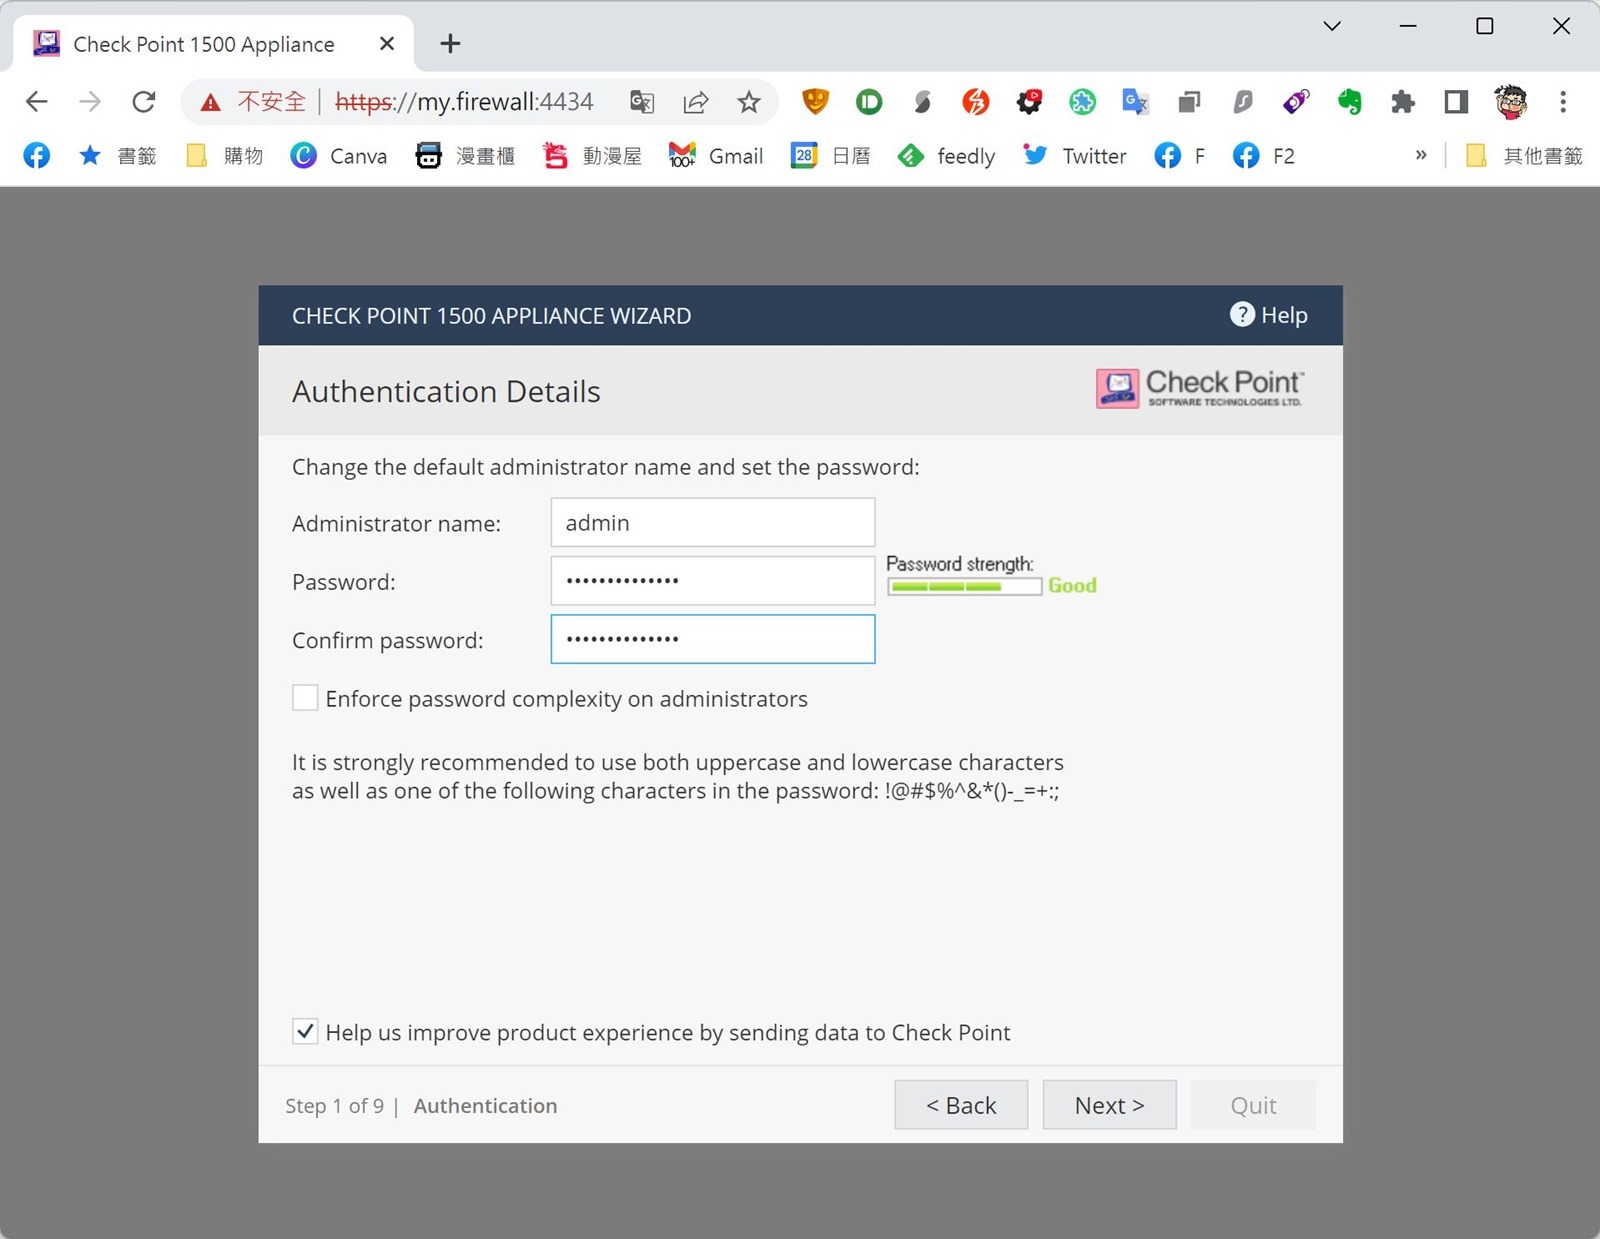Open Chrome three-dot menu

click(x=1563, y=101)
